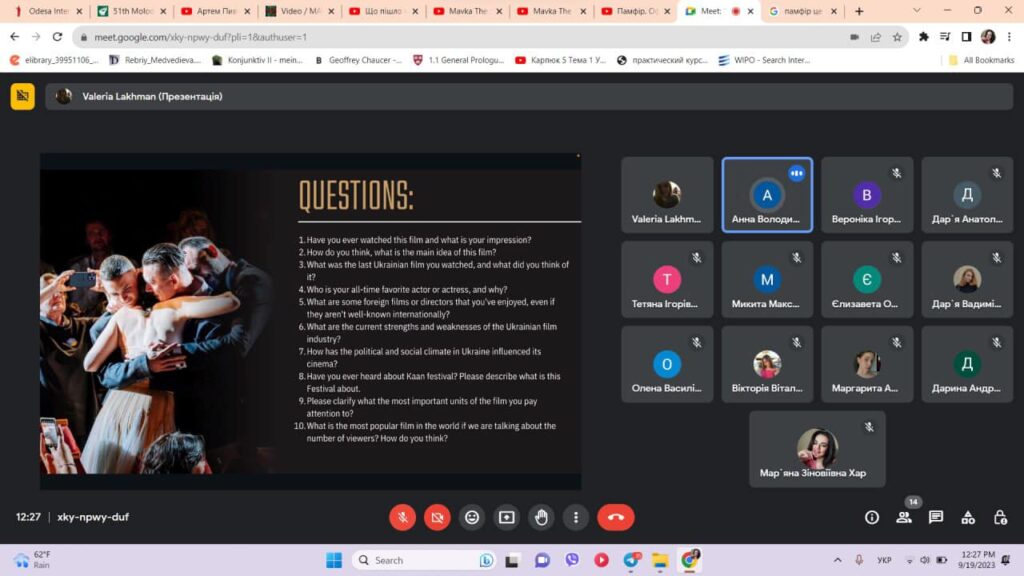Open the emoji reactions panel

[x=472, y=517]
